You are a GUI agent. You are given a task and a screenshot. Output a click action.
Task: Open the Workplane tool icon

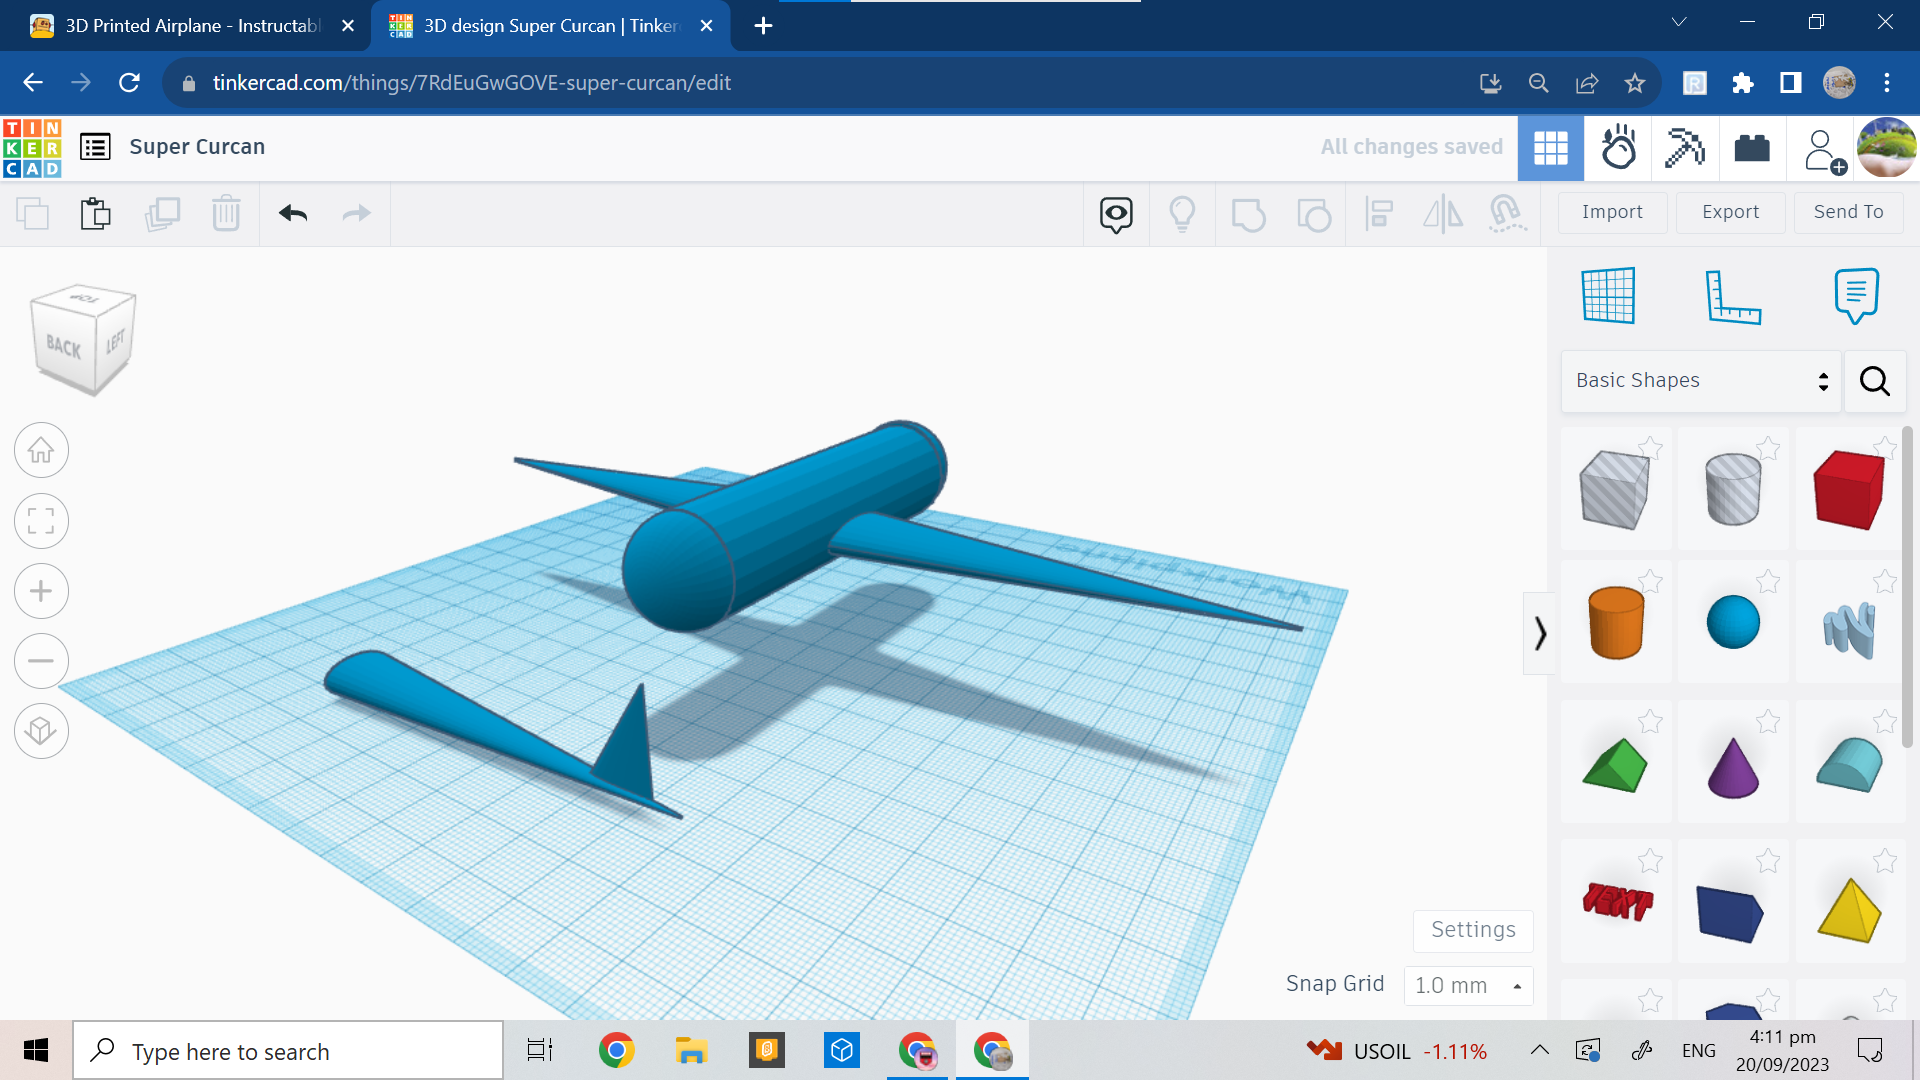(1608, 296)
